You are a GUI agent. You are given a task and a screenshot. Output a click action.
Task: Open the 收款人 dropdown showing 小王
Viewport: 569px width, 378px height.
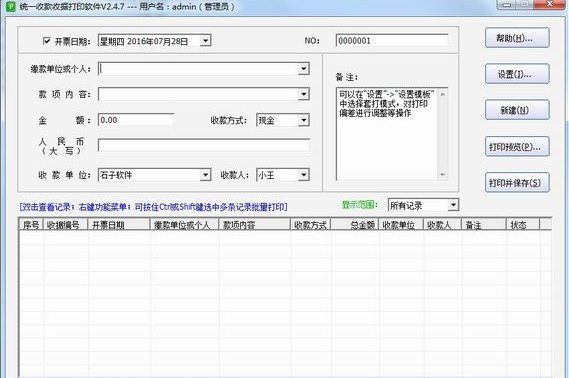[x=304, y=175]
